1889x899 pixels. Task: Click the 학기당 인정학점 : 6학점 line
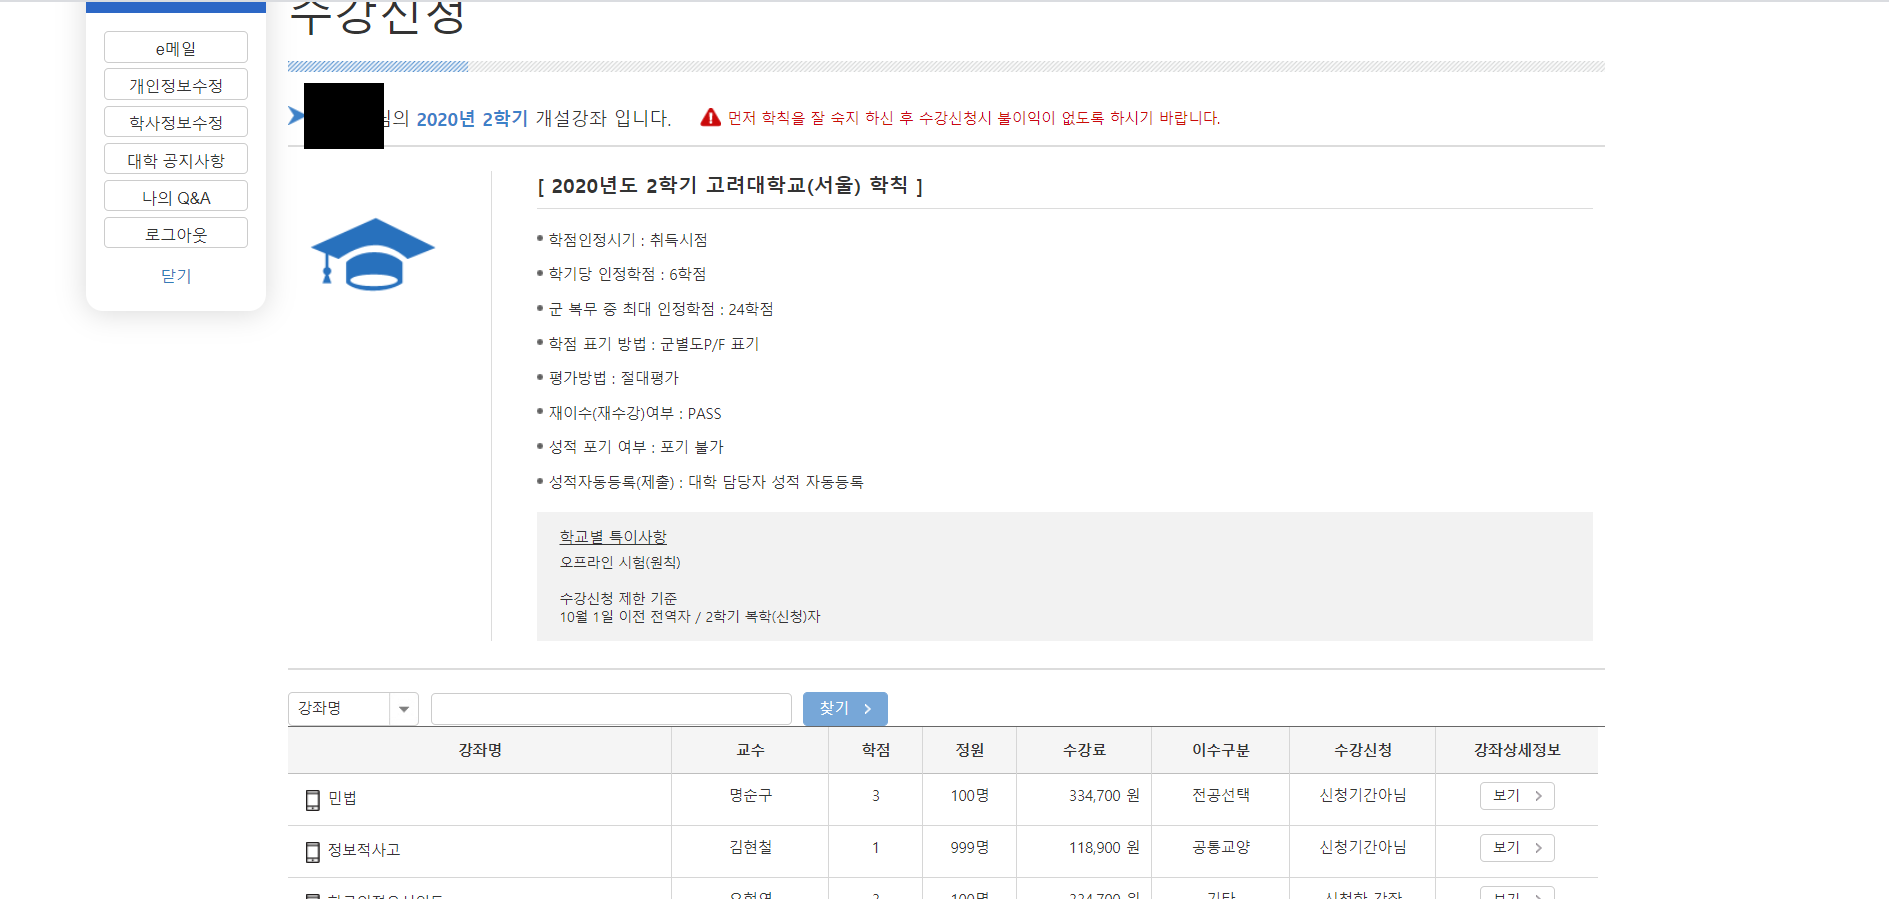click(x=627, y=274)
